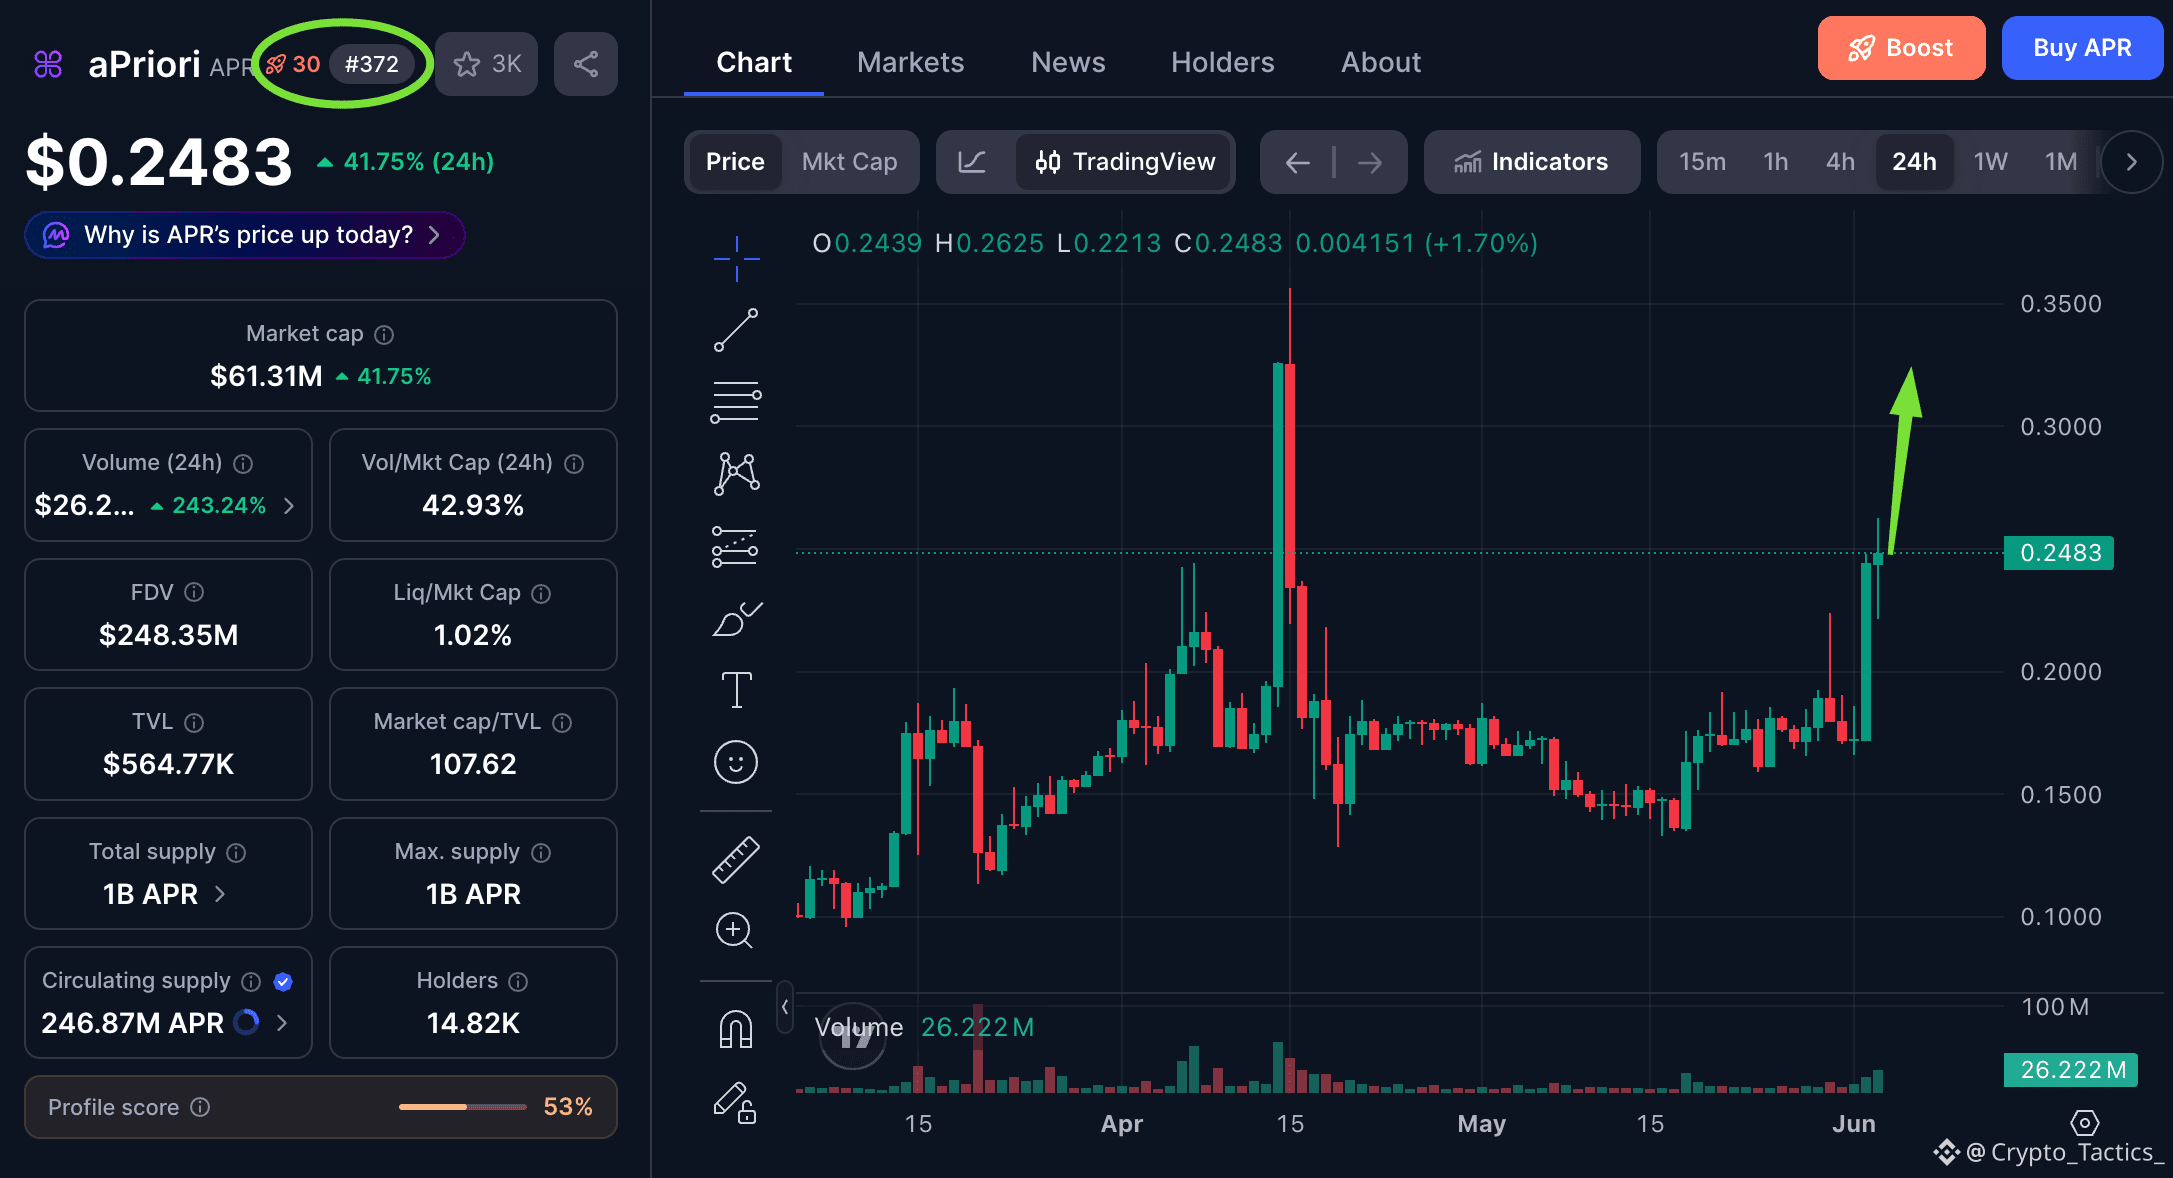This screenshot has width=2173, height=1178.
Task: Set timeframe to 1W
Action: pyautogui.click(x=1990, y=162)
